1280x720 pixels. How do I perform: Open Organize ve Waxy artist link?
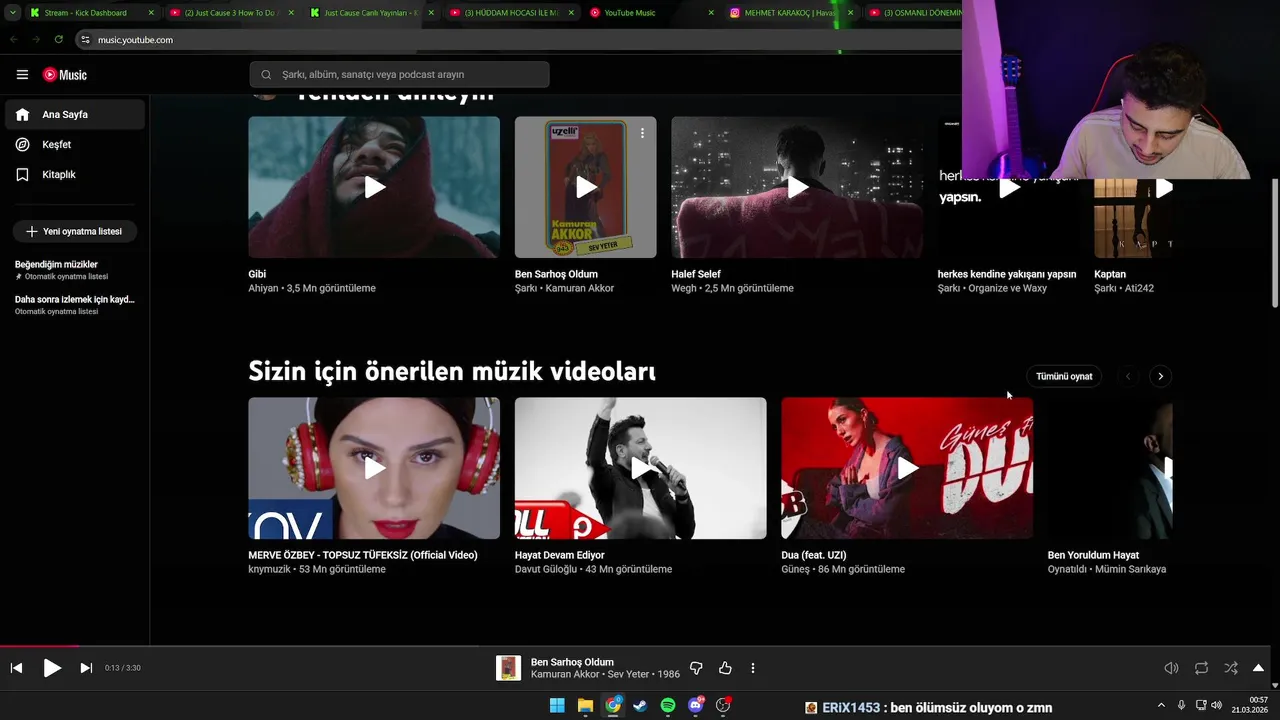coord(1008,288)
